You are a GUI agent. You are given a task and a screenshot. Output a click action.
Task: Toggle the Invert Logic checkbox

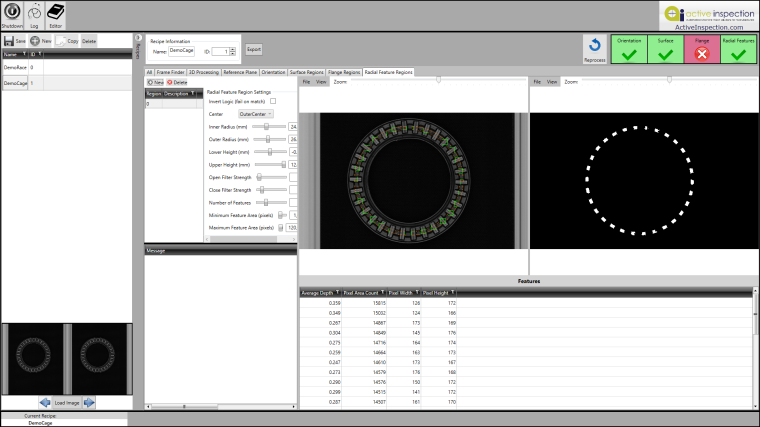[x=273, y=101]
